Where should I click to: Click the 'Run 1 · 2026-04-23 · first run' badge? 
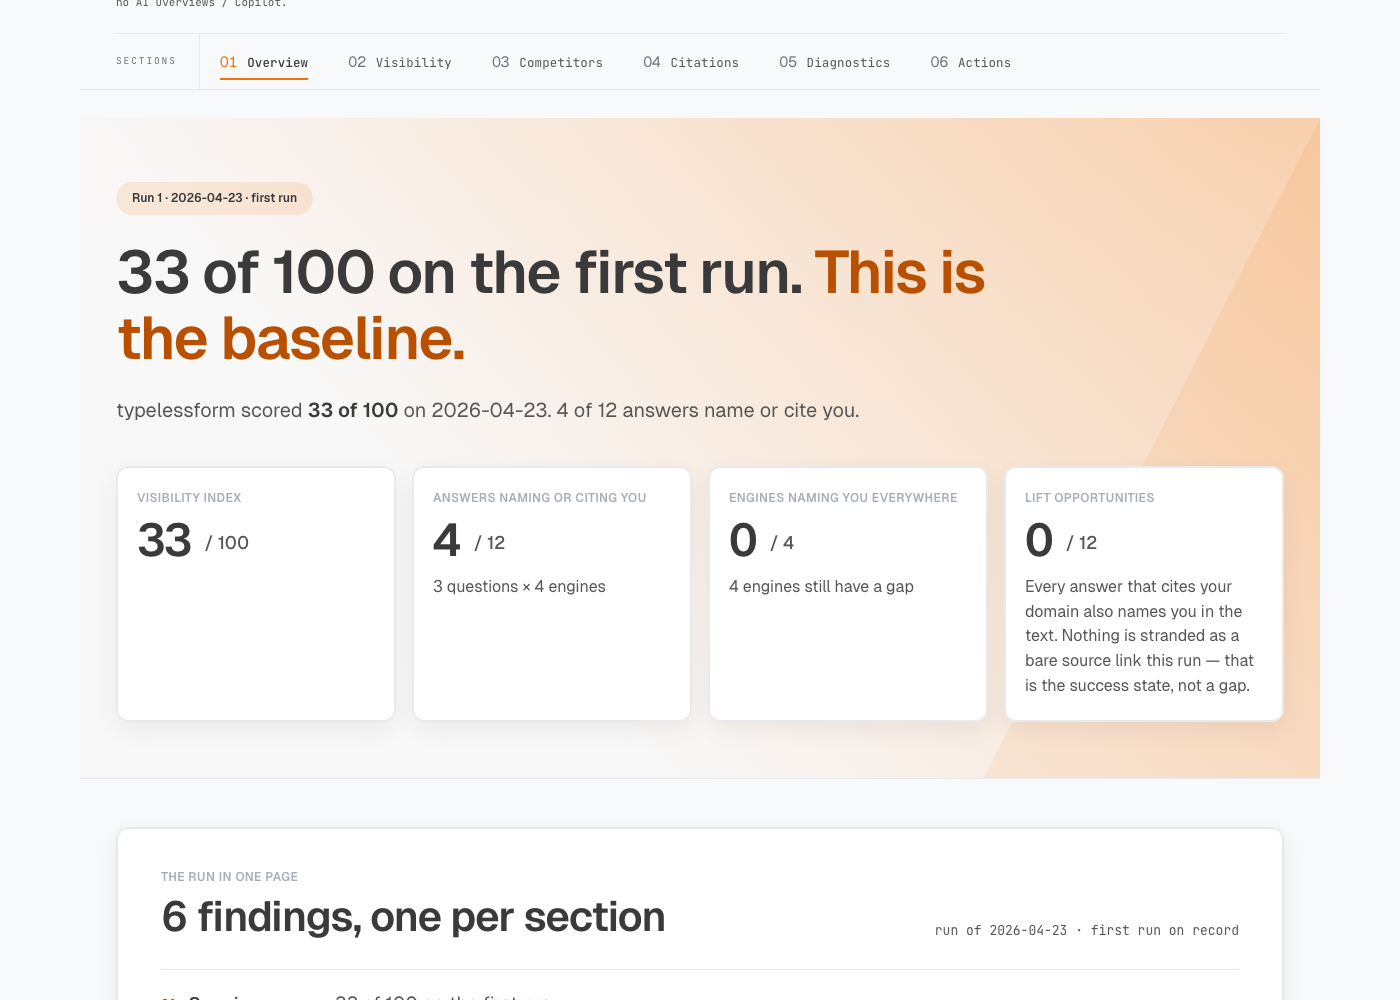click(214, 198)
